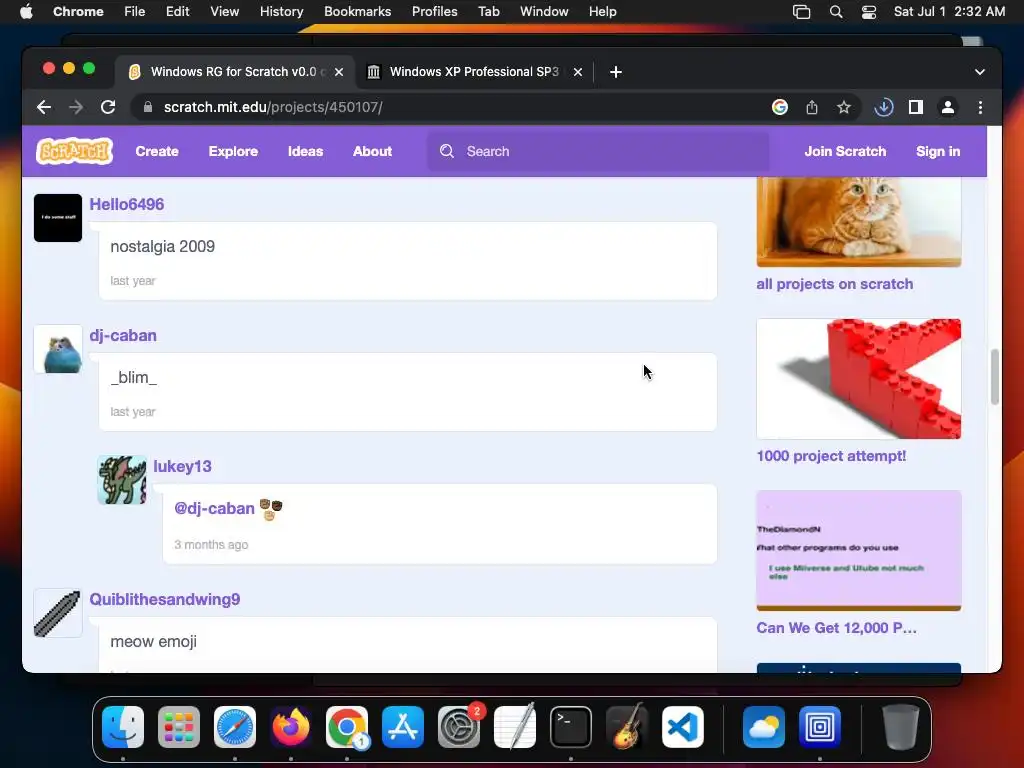The height and width of the screenshot is (768, 1024).
Task: Click the '3 months ago' timestamp
Action: 211,545
